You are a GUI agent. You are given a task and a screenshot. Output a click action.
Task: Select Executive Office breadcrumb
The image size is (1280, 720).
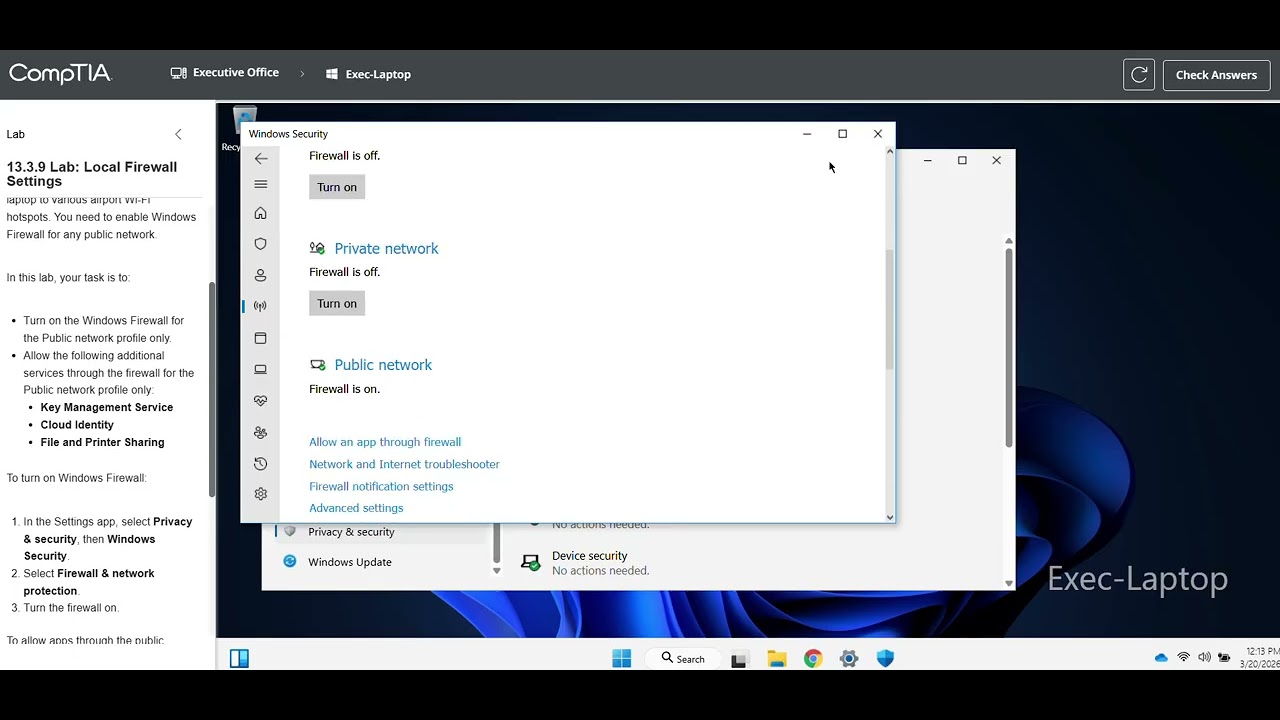(225, 73)
